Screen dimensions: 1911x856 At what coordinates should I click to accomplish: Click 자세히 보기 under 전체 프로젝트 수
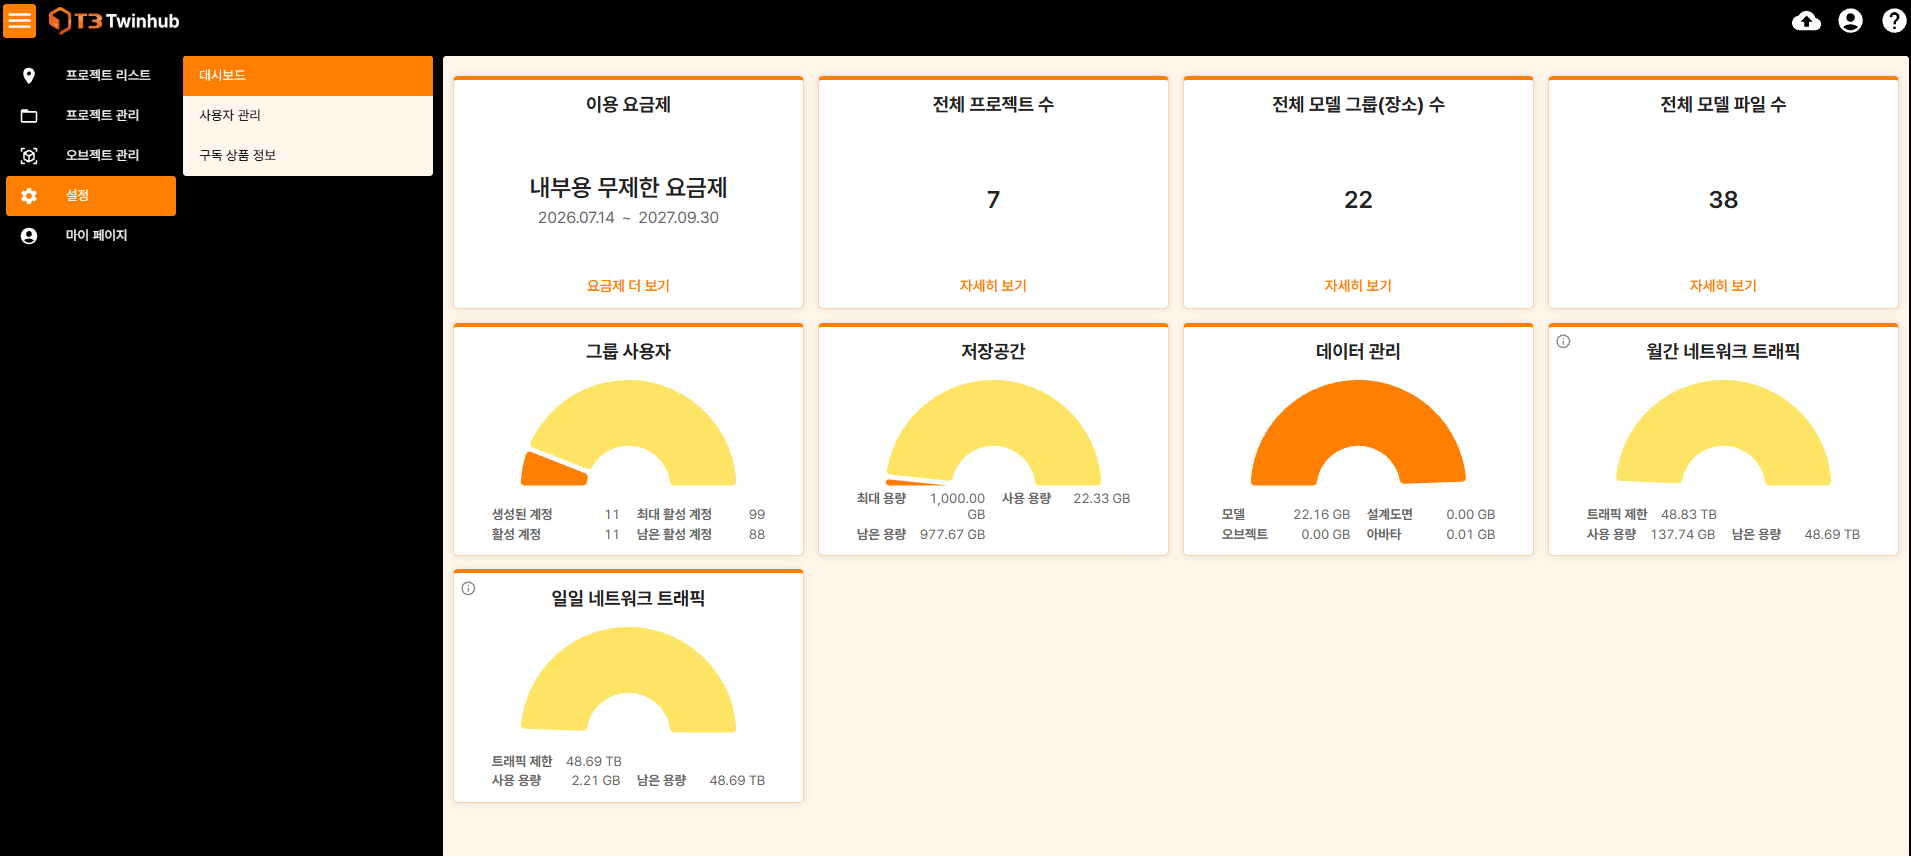pos(993,286)
